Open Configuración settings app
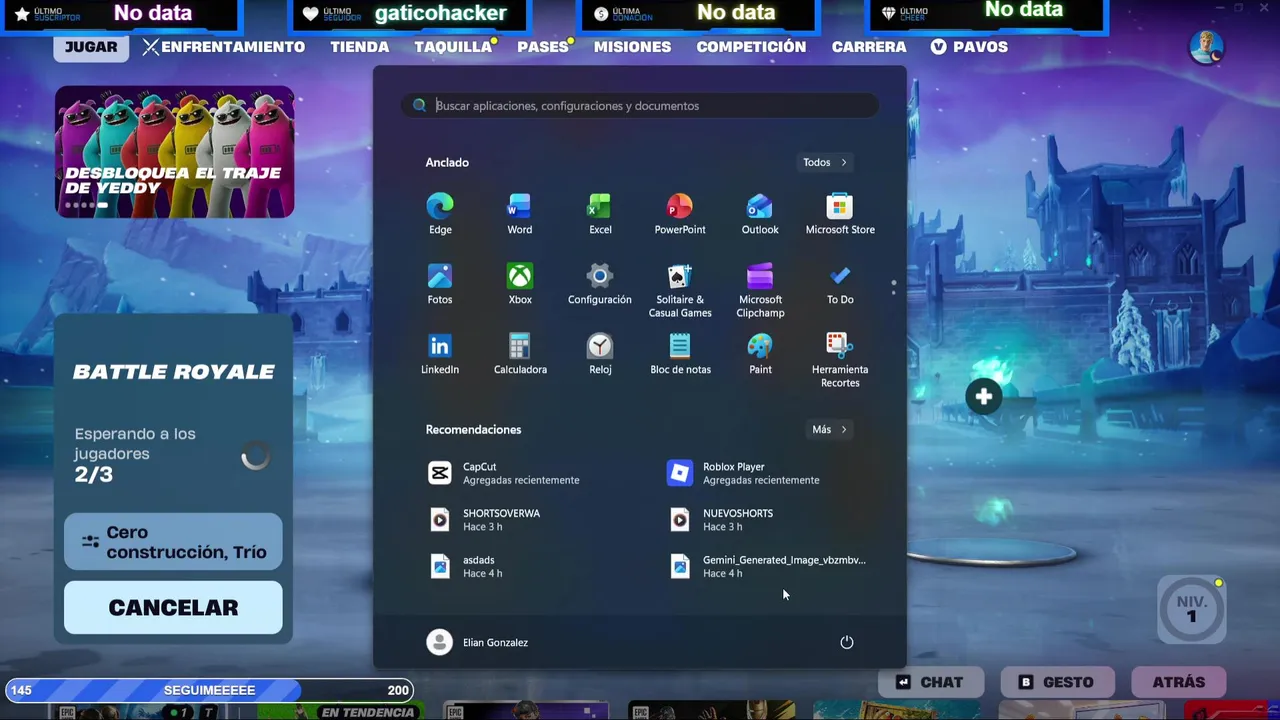1280x720 pixels. pos(600,285)
